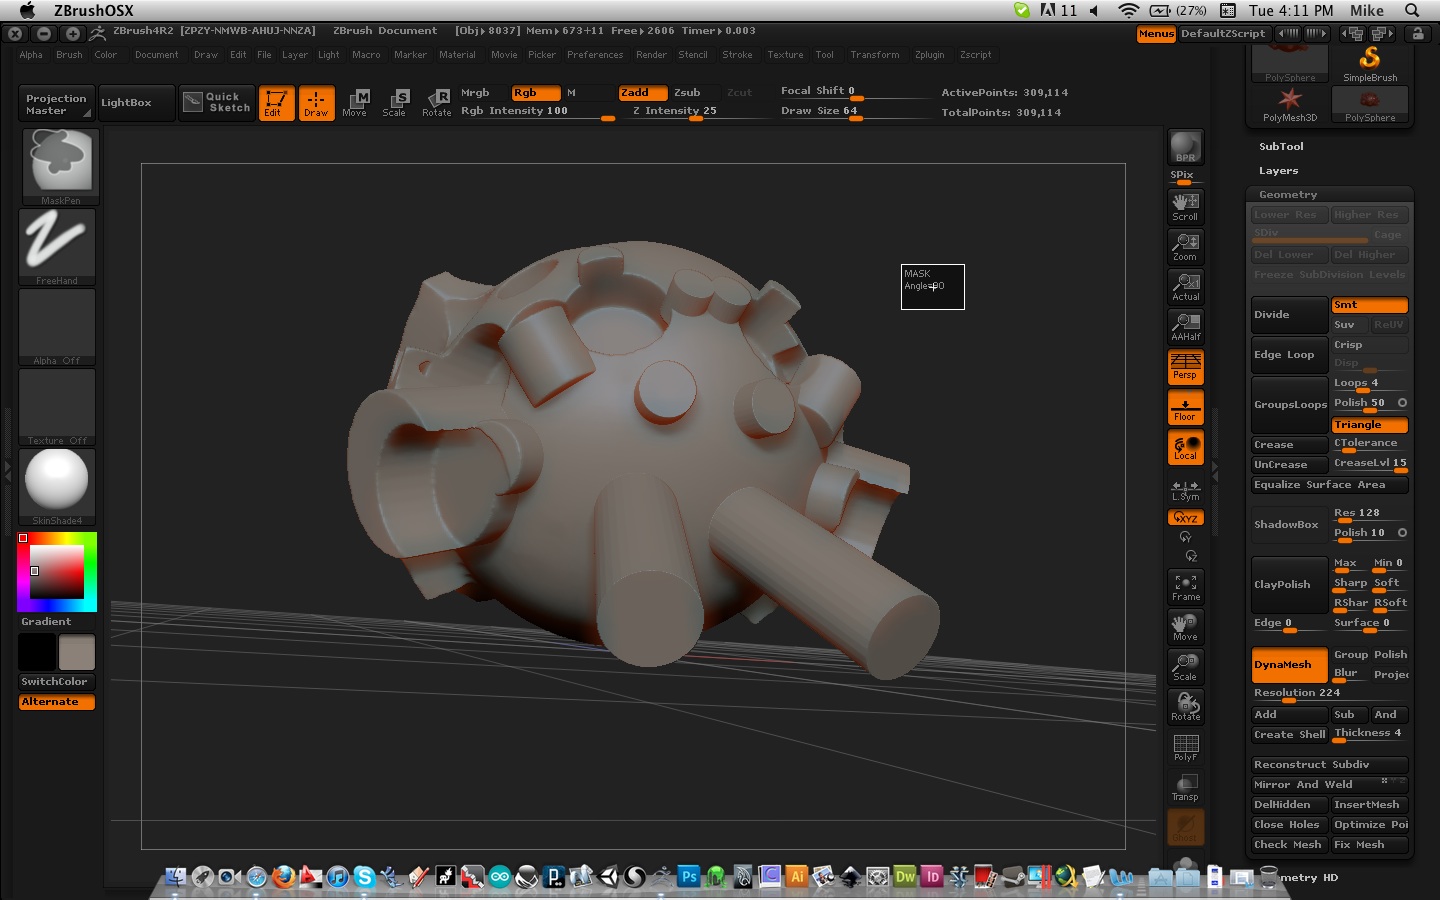Render with BPR in the right shelf
This screenshot has width=1440, height=900.
pos(1185,146)
